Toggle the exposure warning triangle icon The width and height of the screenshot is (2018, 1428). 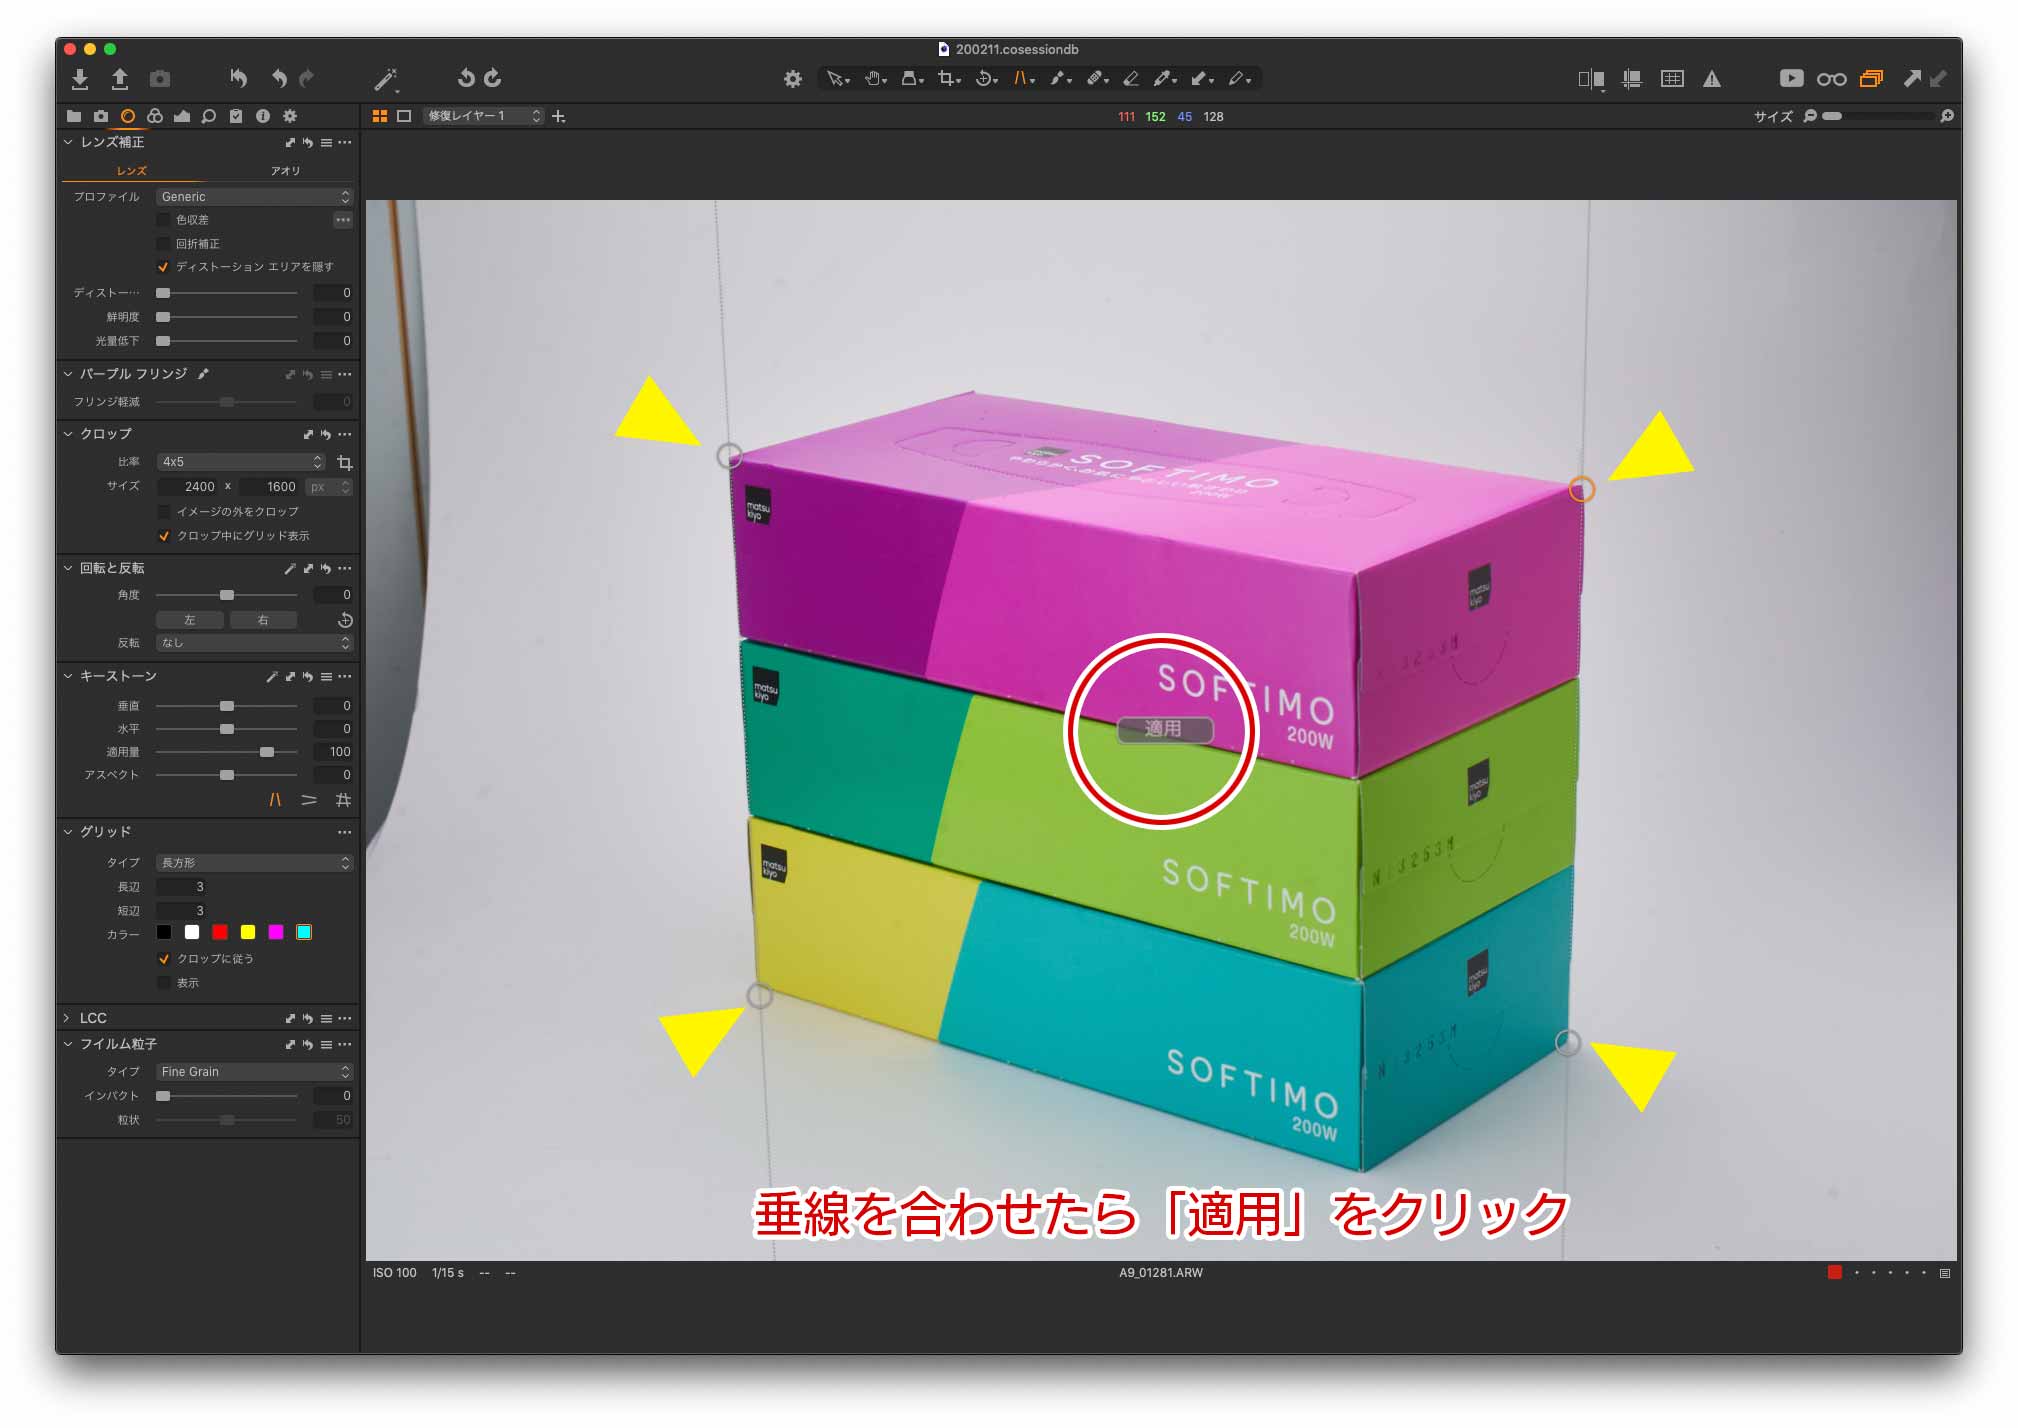pos(1712,79)
